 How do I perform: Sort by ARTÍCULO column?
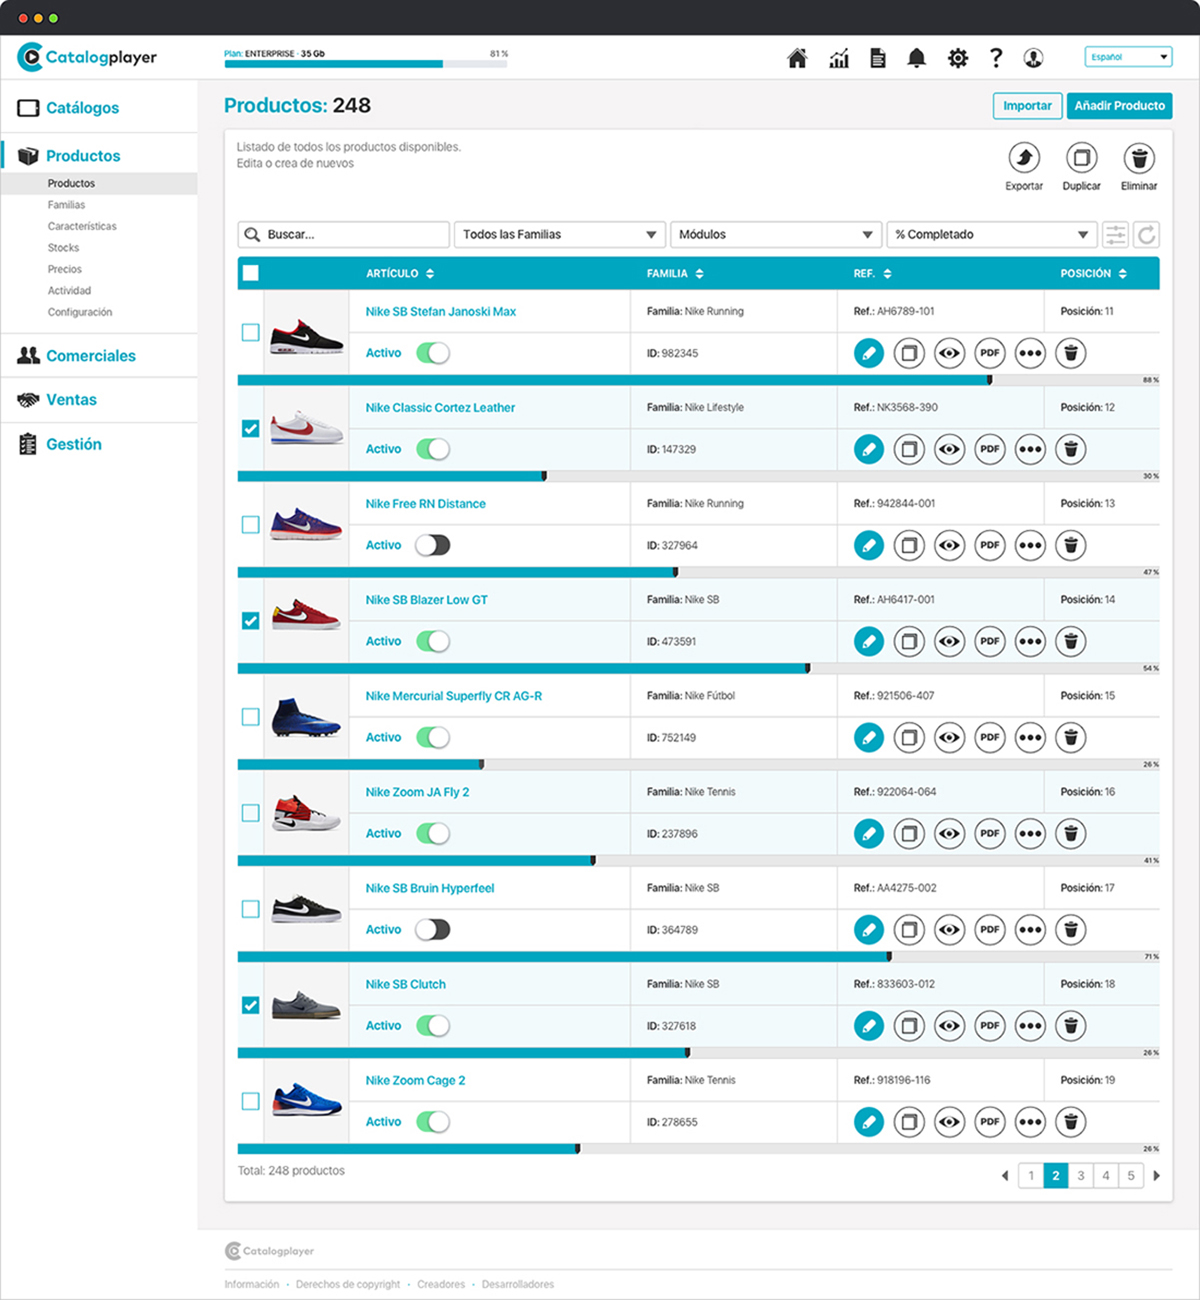pyautogui.click(x=400, y=273)
